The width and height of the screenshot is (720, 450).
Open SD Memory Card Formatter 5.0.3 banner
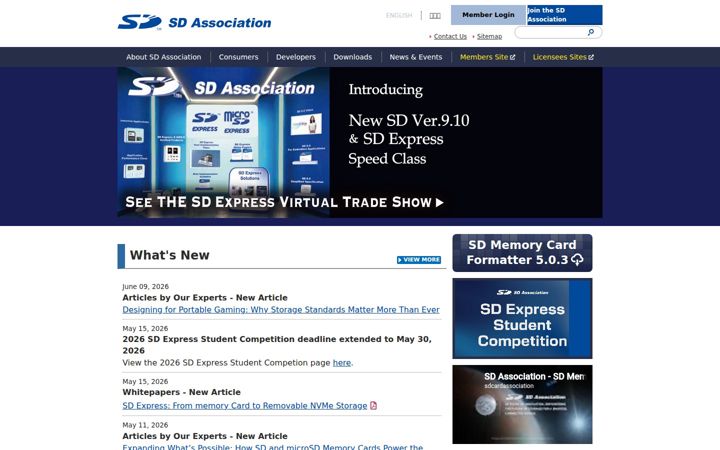522,253
